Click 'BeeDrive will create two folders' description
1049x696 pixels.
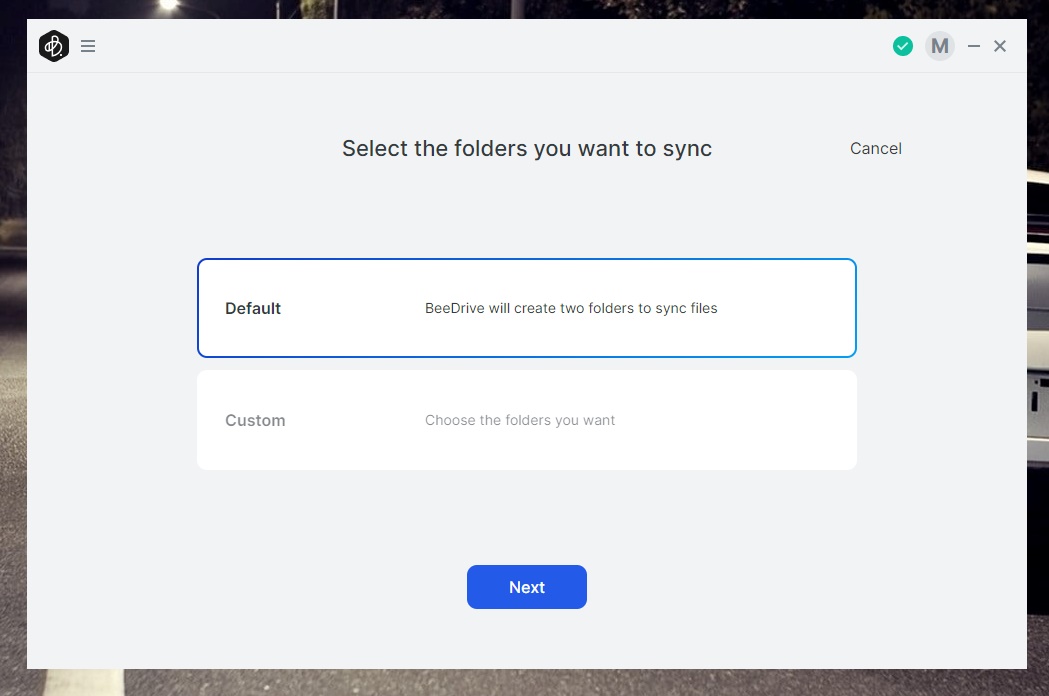coord(571,308)
